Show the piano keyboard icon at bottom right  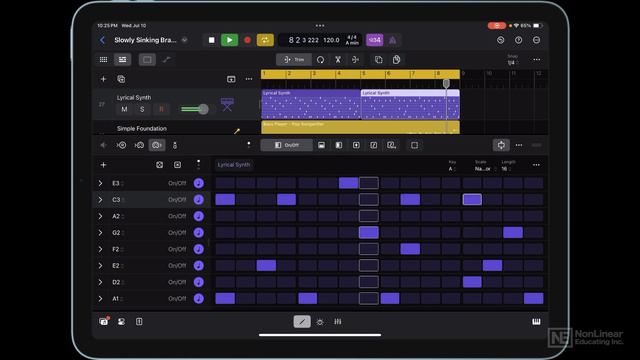tap(536, 322)
